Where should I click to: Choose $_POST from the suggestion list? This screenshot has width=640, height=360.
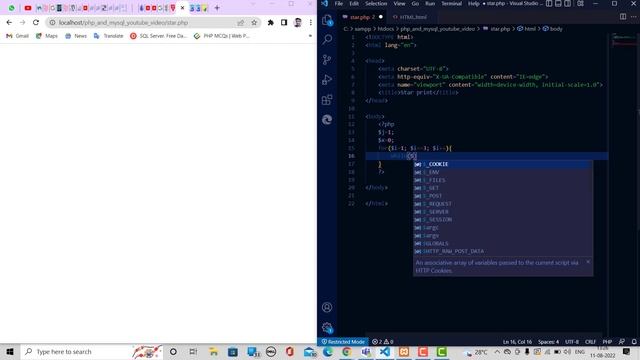click(503, 196)
